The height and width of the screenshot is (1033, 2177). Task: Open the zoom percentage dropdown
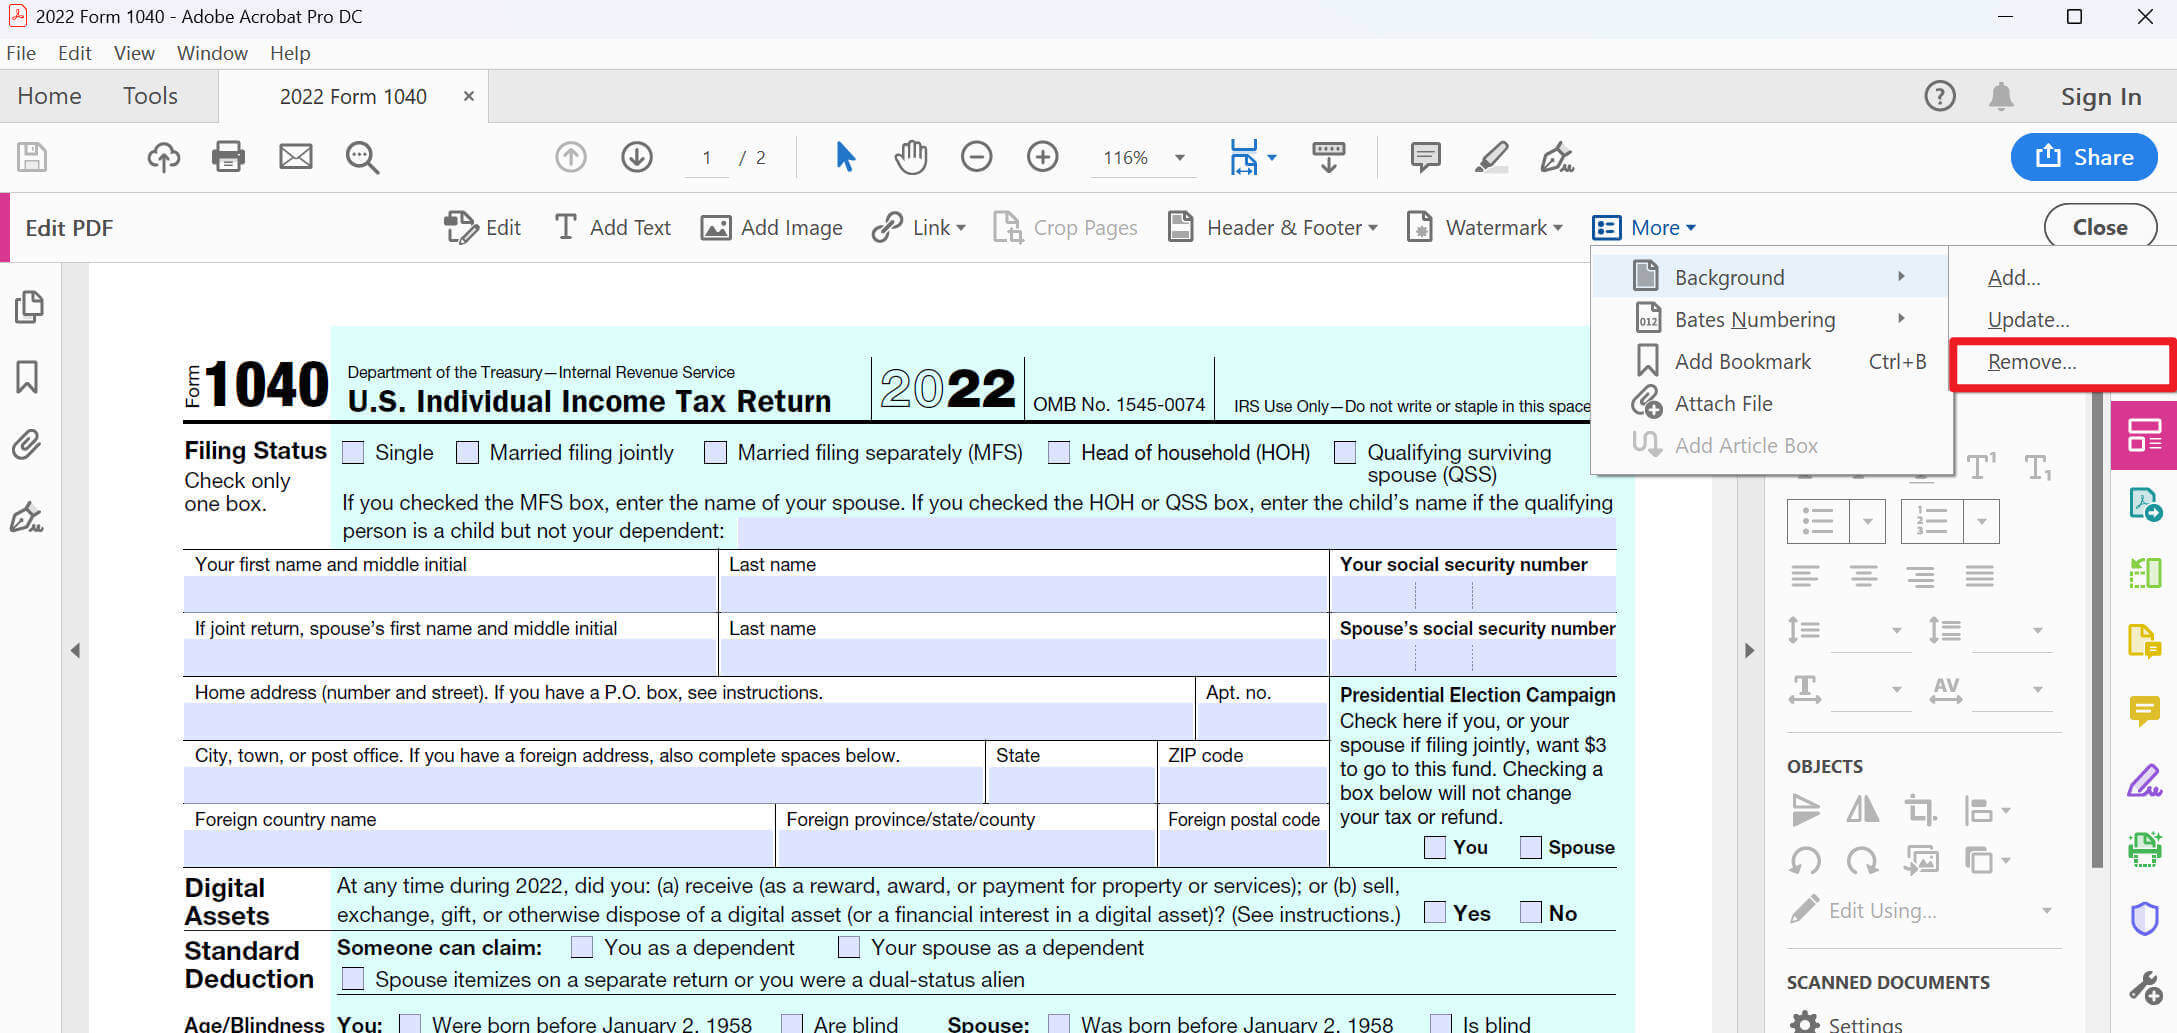click(1180, 157)
